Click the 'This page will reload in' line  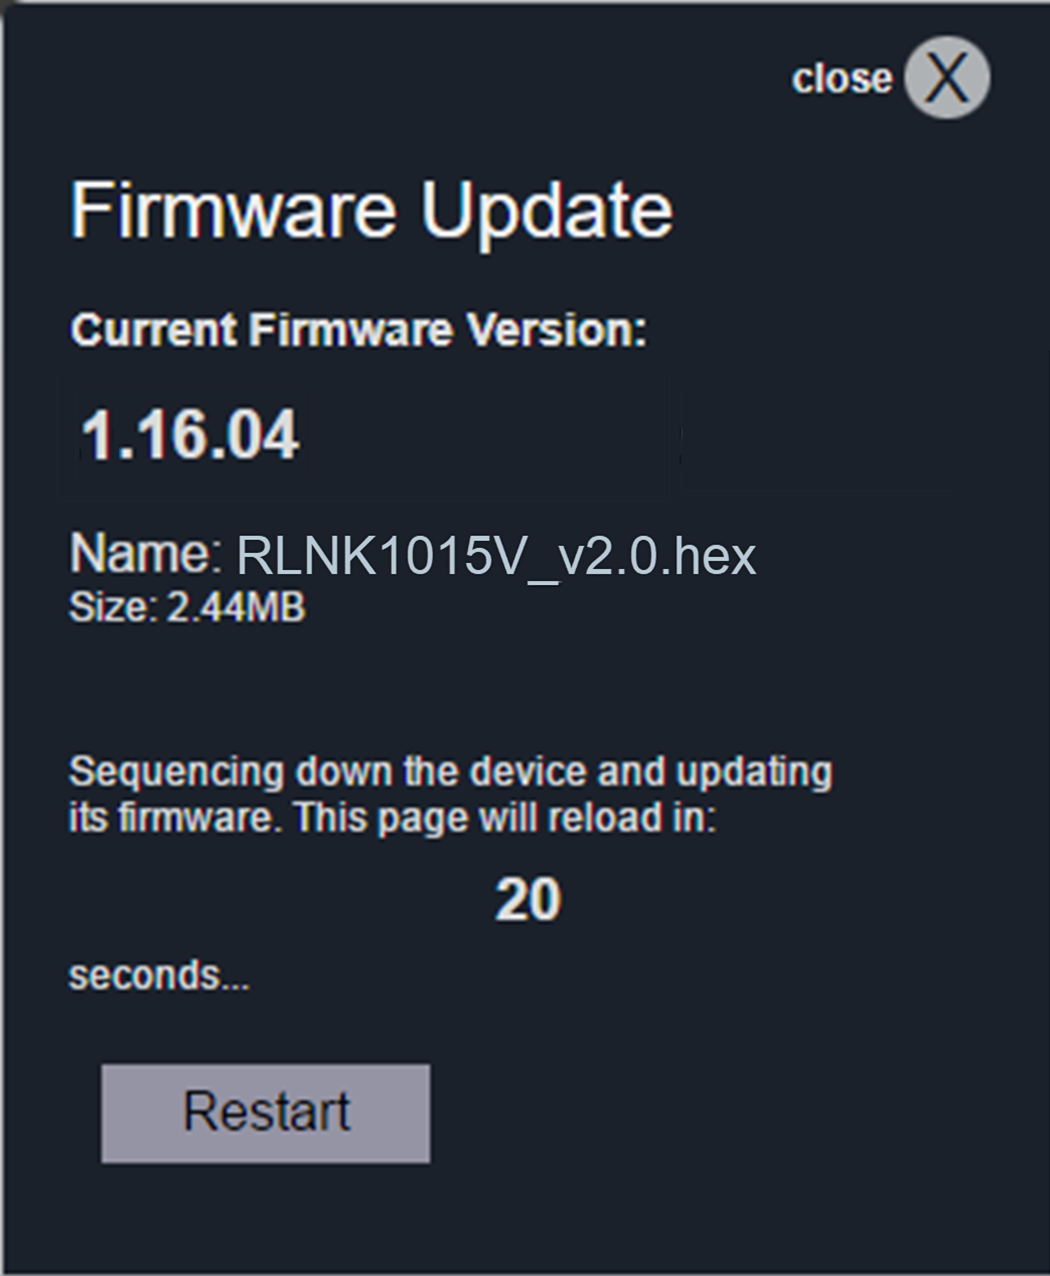coord(505,818)
